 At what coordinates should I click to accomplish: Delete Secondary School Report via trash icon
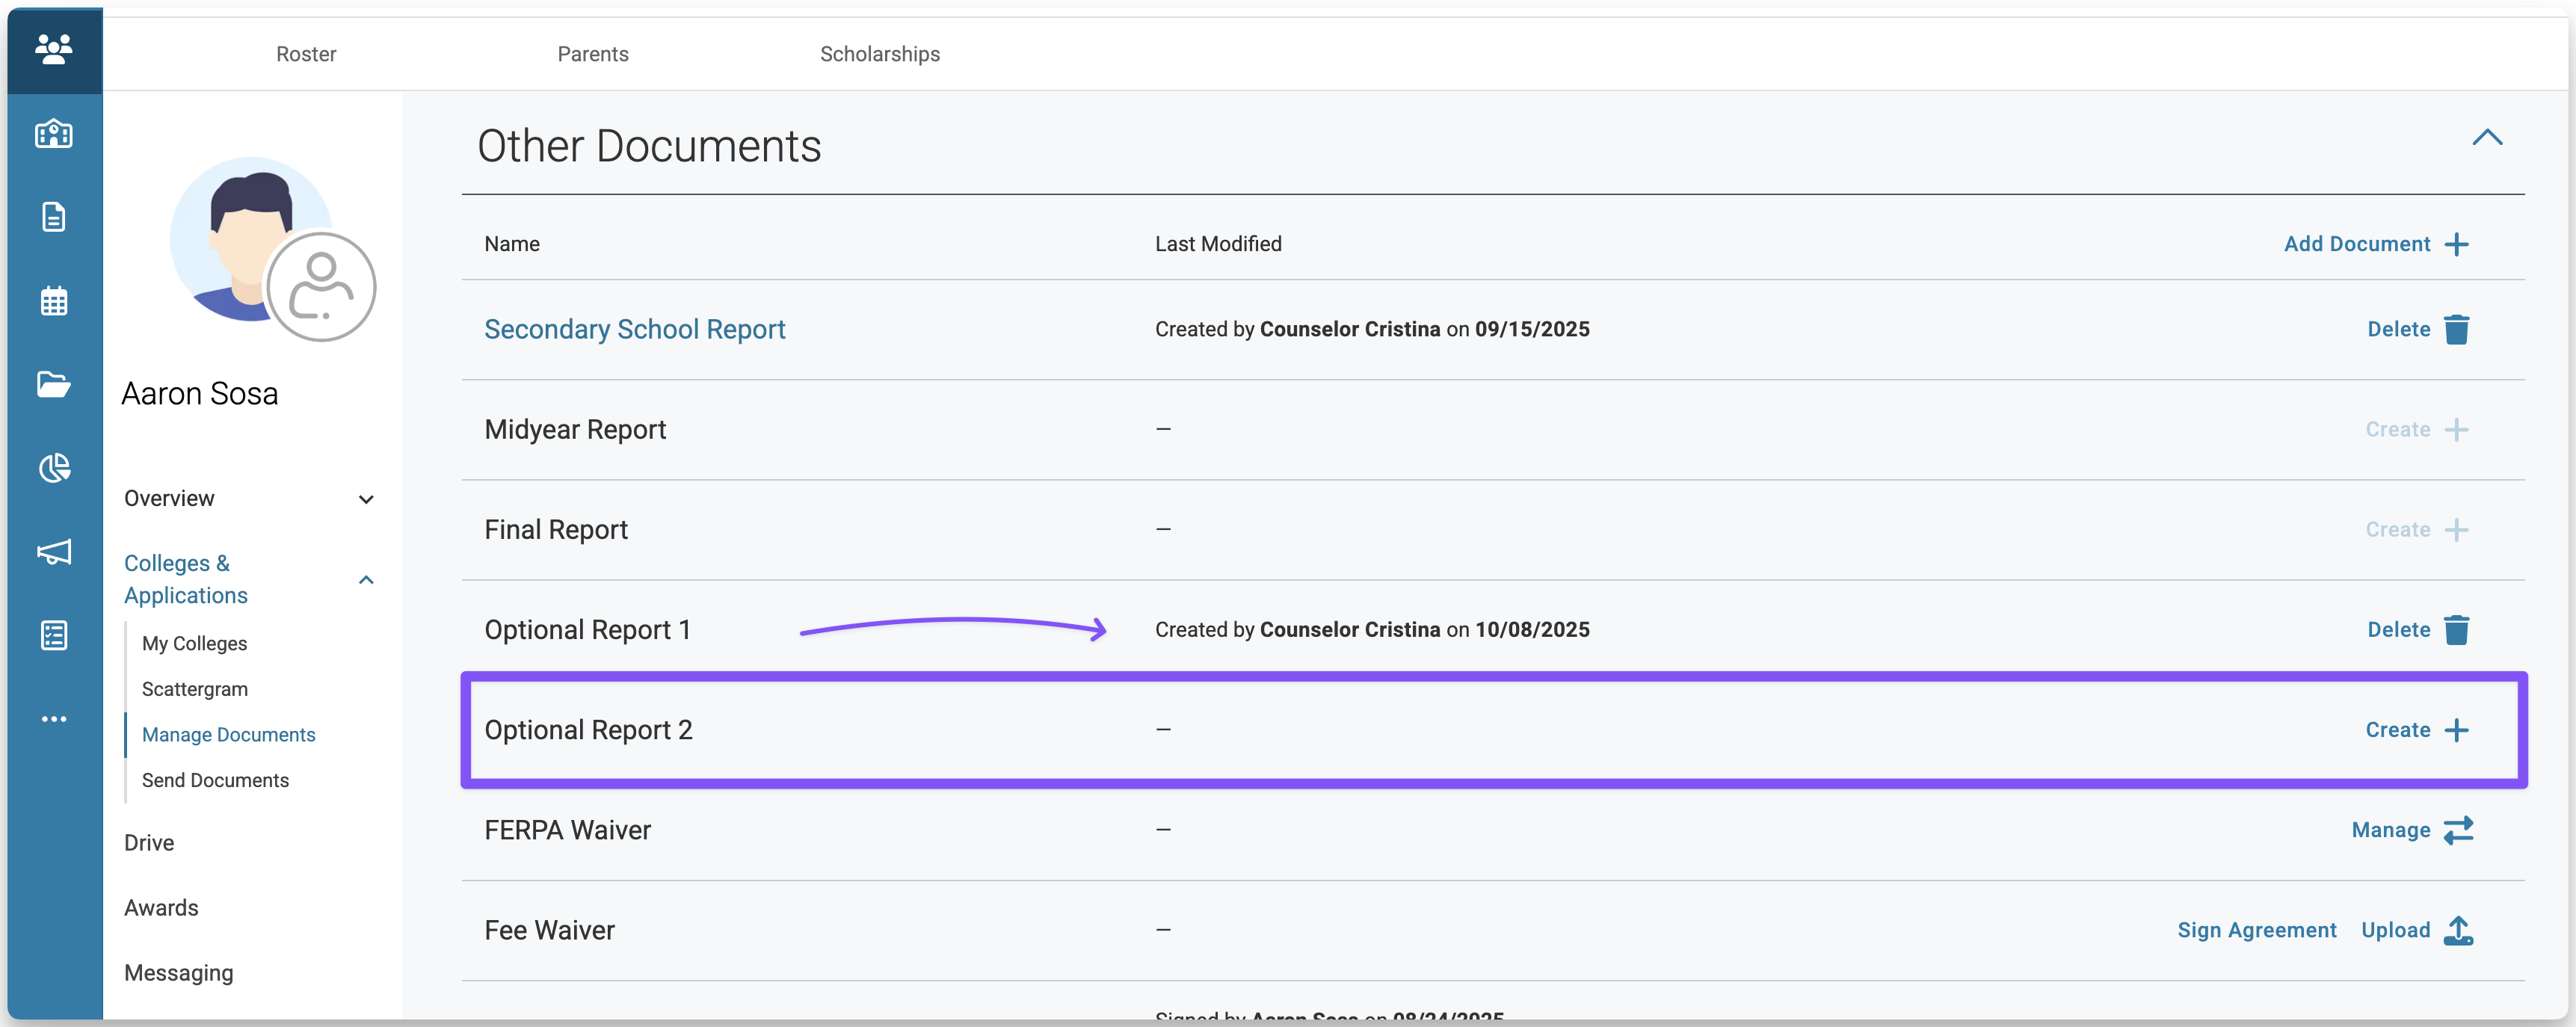click(x=2456, y=330)
